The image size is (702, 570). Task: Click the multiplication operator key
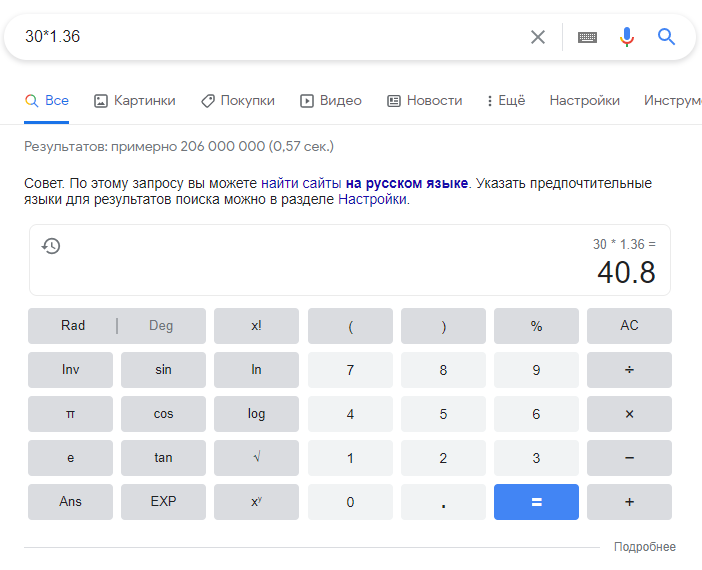(x=629, y=414)
